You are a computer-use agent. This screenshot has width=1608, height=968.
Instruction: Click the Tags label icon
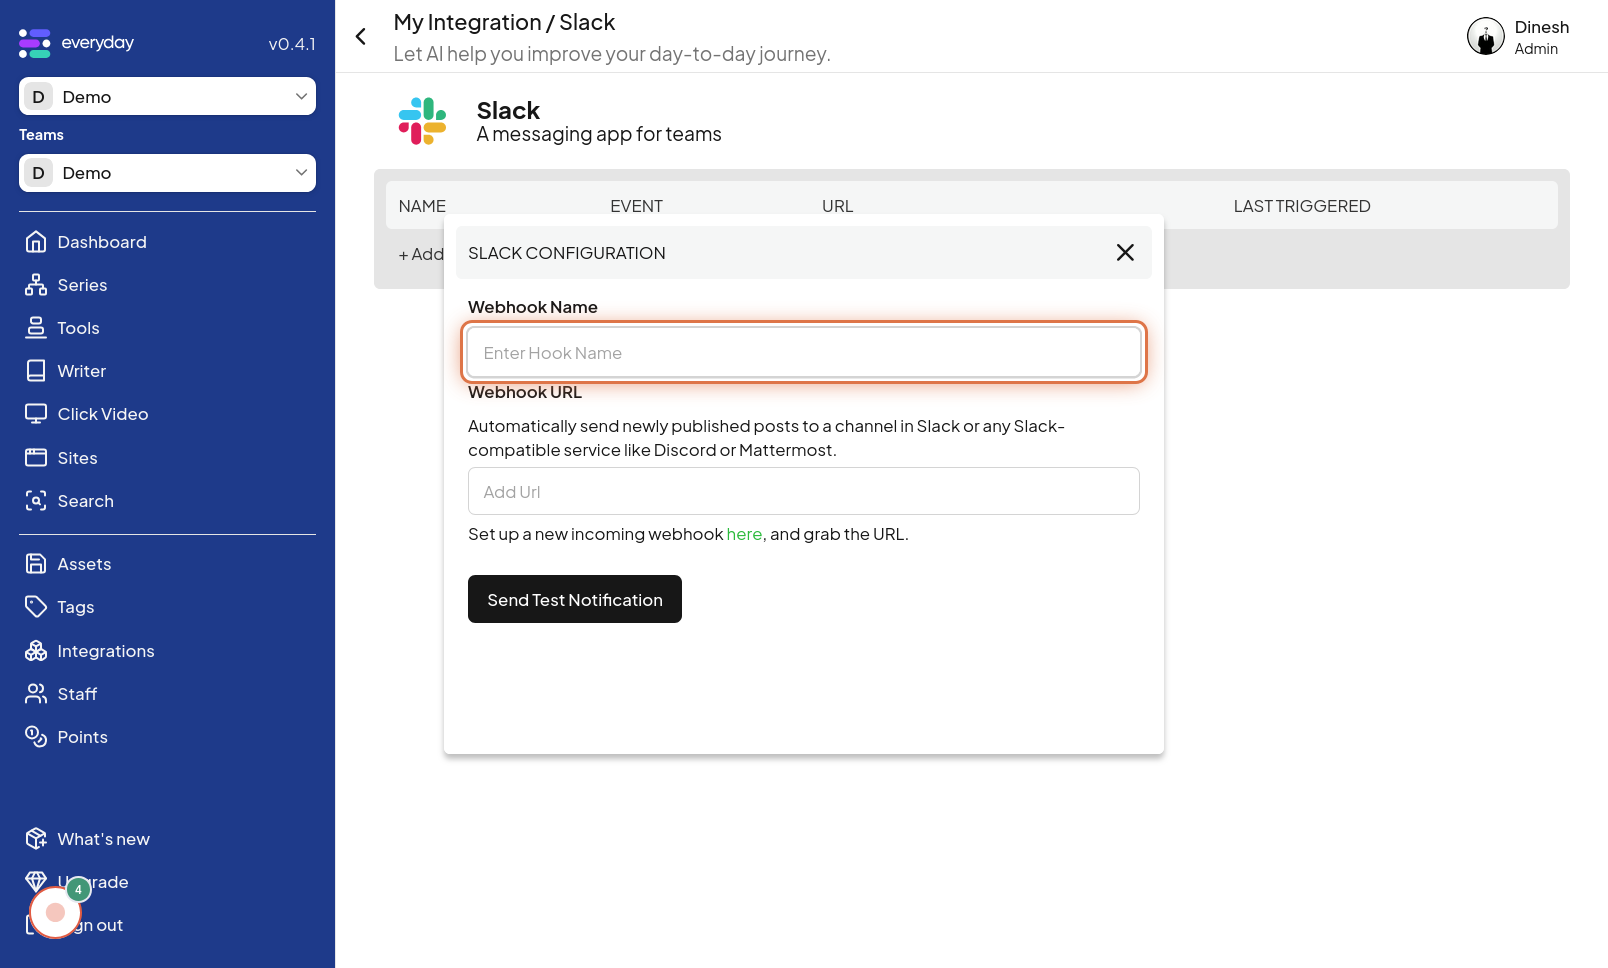point(36,607)
